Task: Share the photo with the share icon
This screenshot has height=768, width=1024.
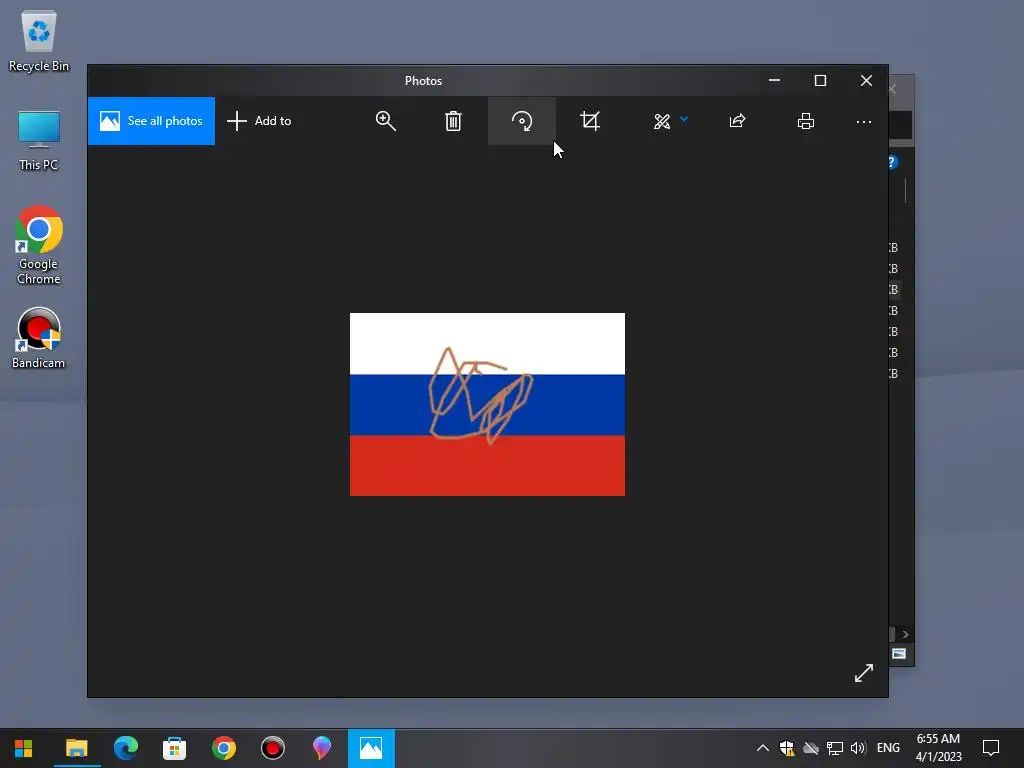Action: (x=737, y=121)
